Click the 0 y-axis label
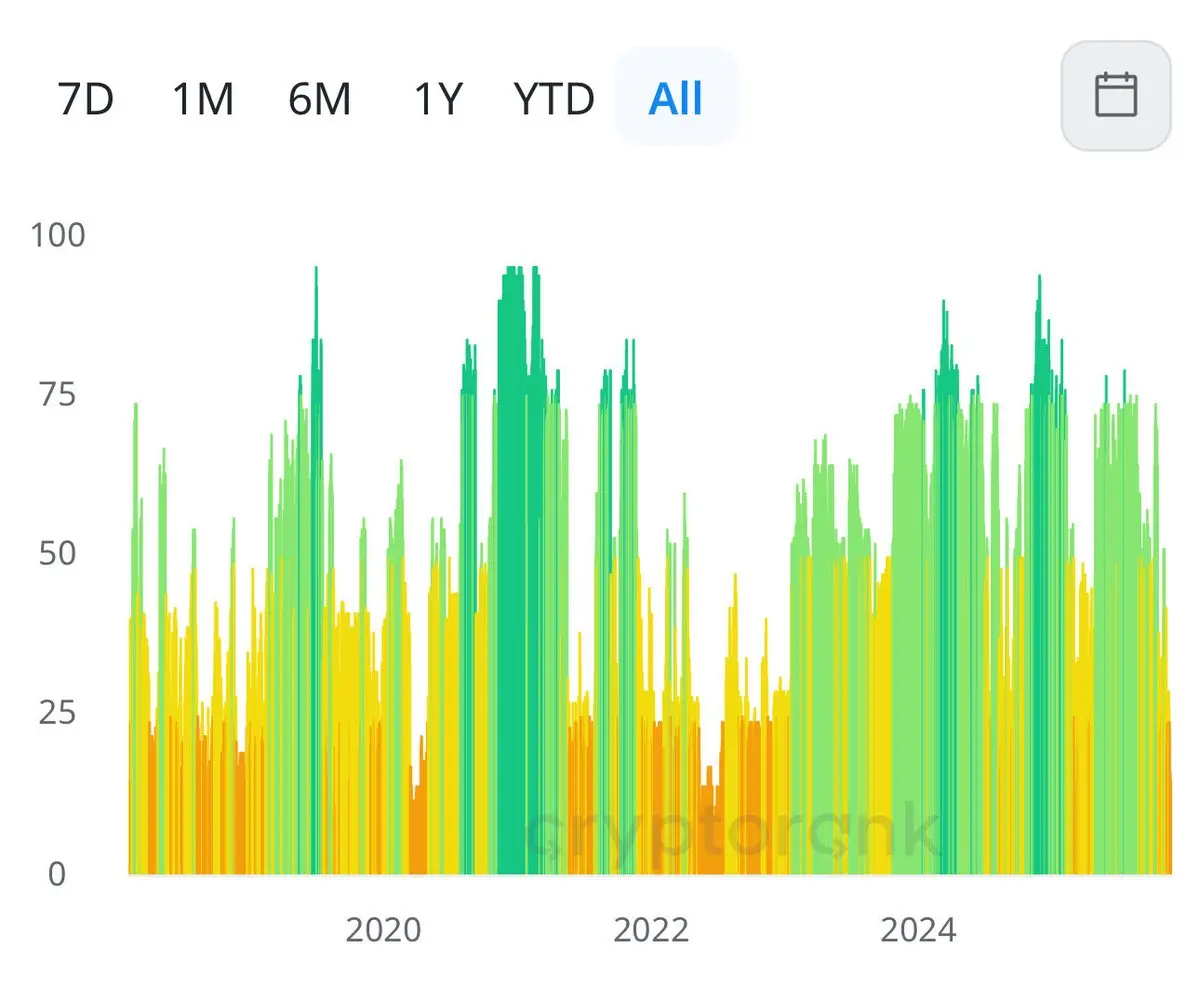Viewport: 1200px width, 987px height. [57, 874]
